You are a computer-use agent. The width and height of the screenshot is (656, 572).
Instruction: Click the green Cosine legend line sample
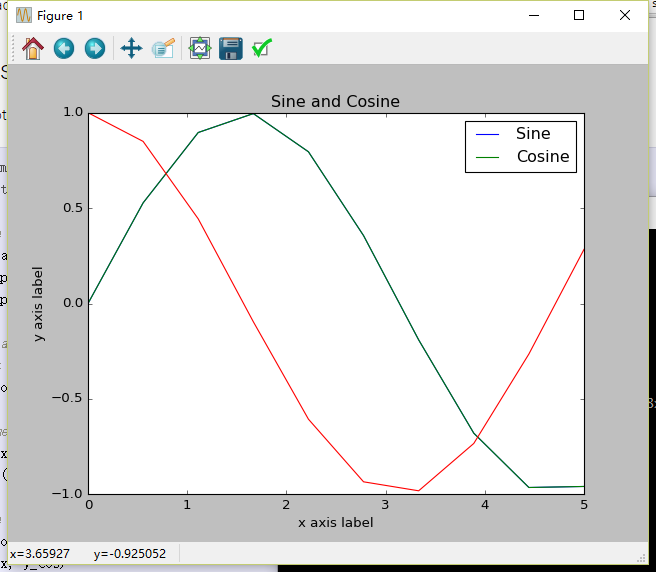[487, 157]
